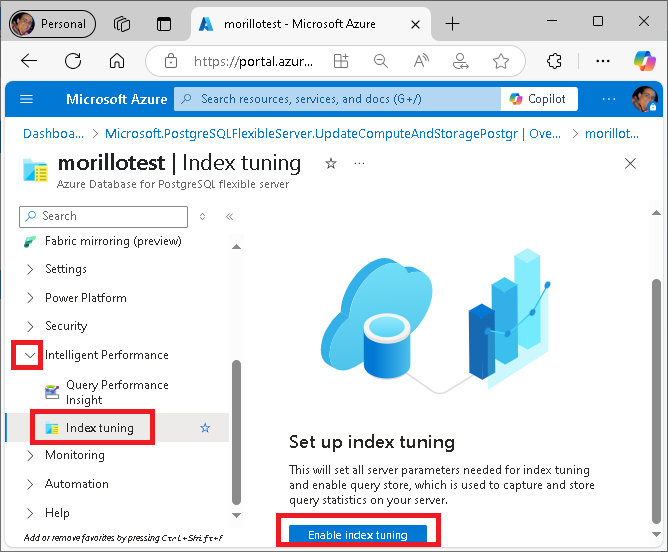Navigate to the Dashboard breadcrumb
The image size is (668, 552).
coord(53,134)
